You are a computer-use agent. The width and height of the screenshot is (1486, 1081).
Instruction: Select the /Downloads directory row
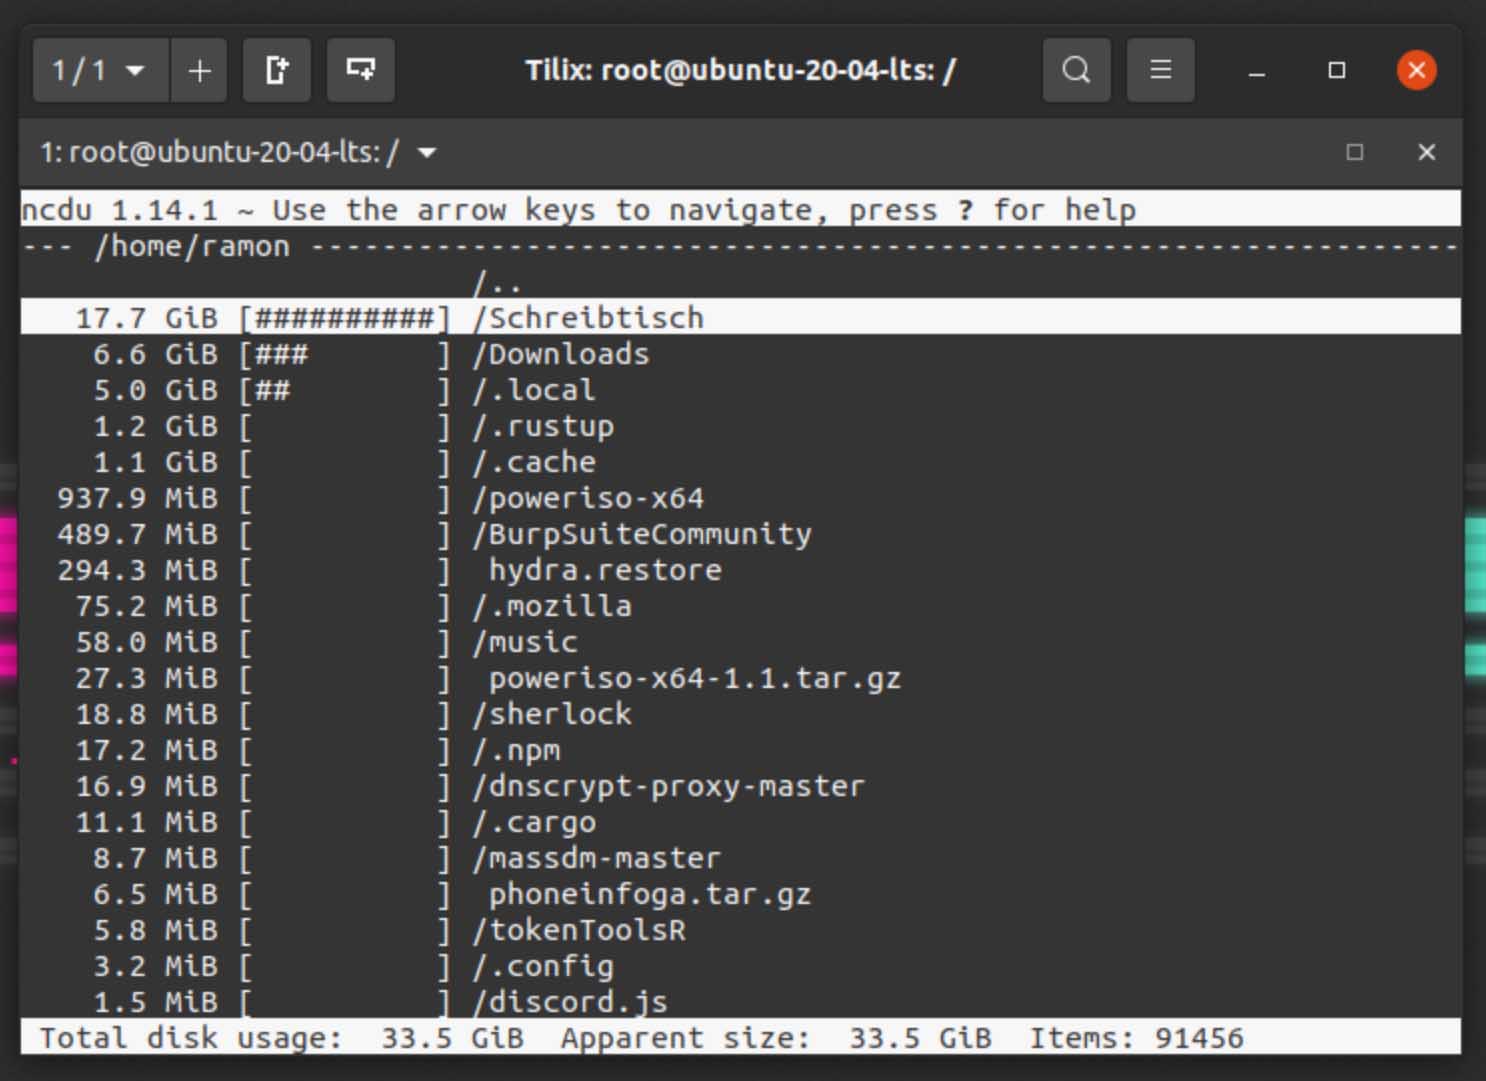click(741, 354)
